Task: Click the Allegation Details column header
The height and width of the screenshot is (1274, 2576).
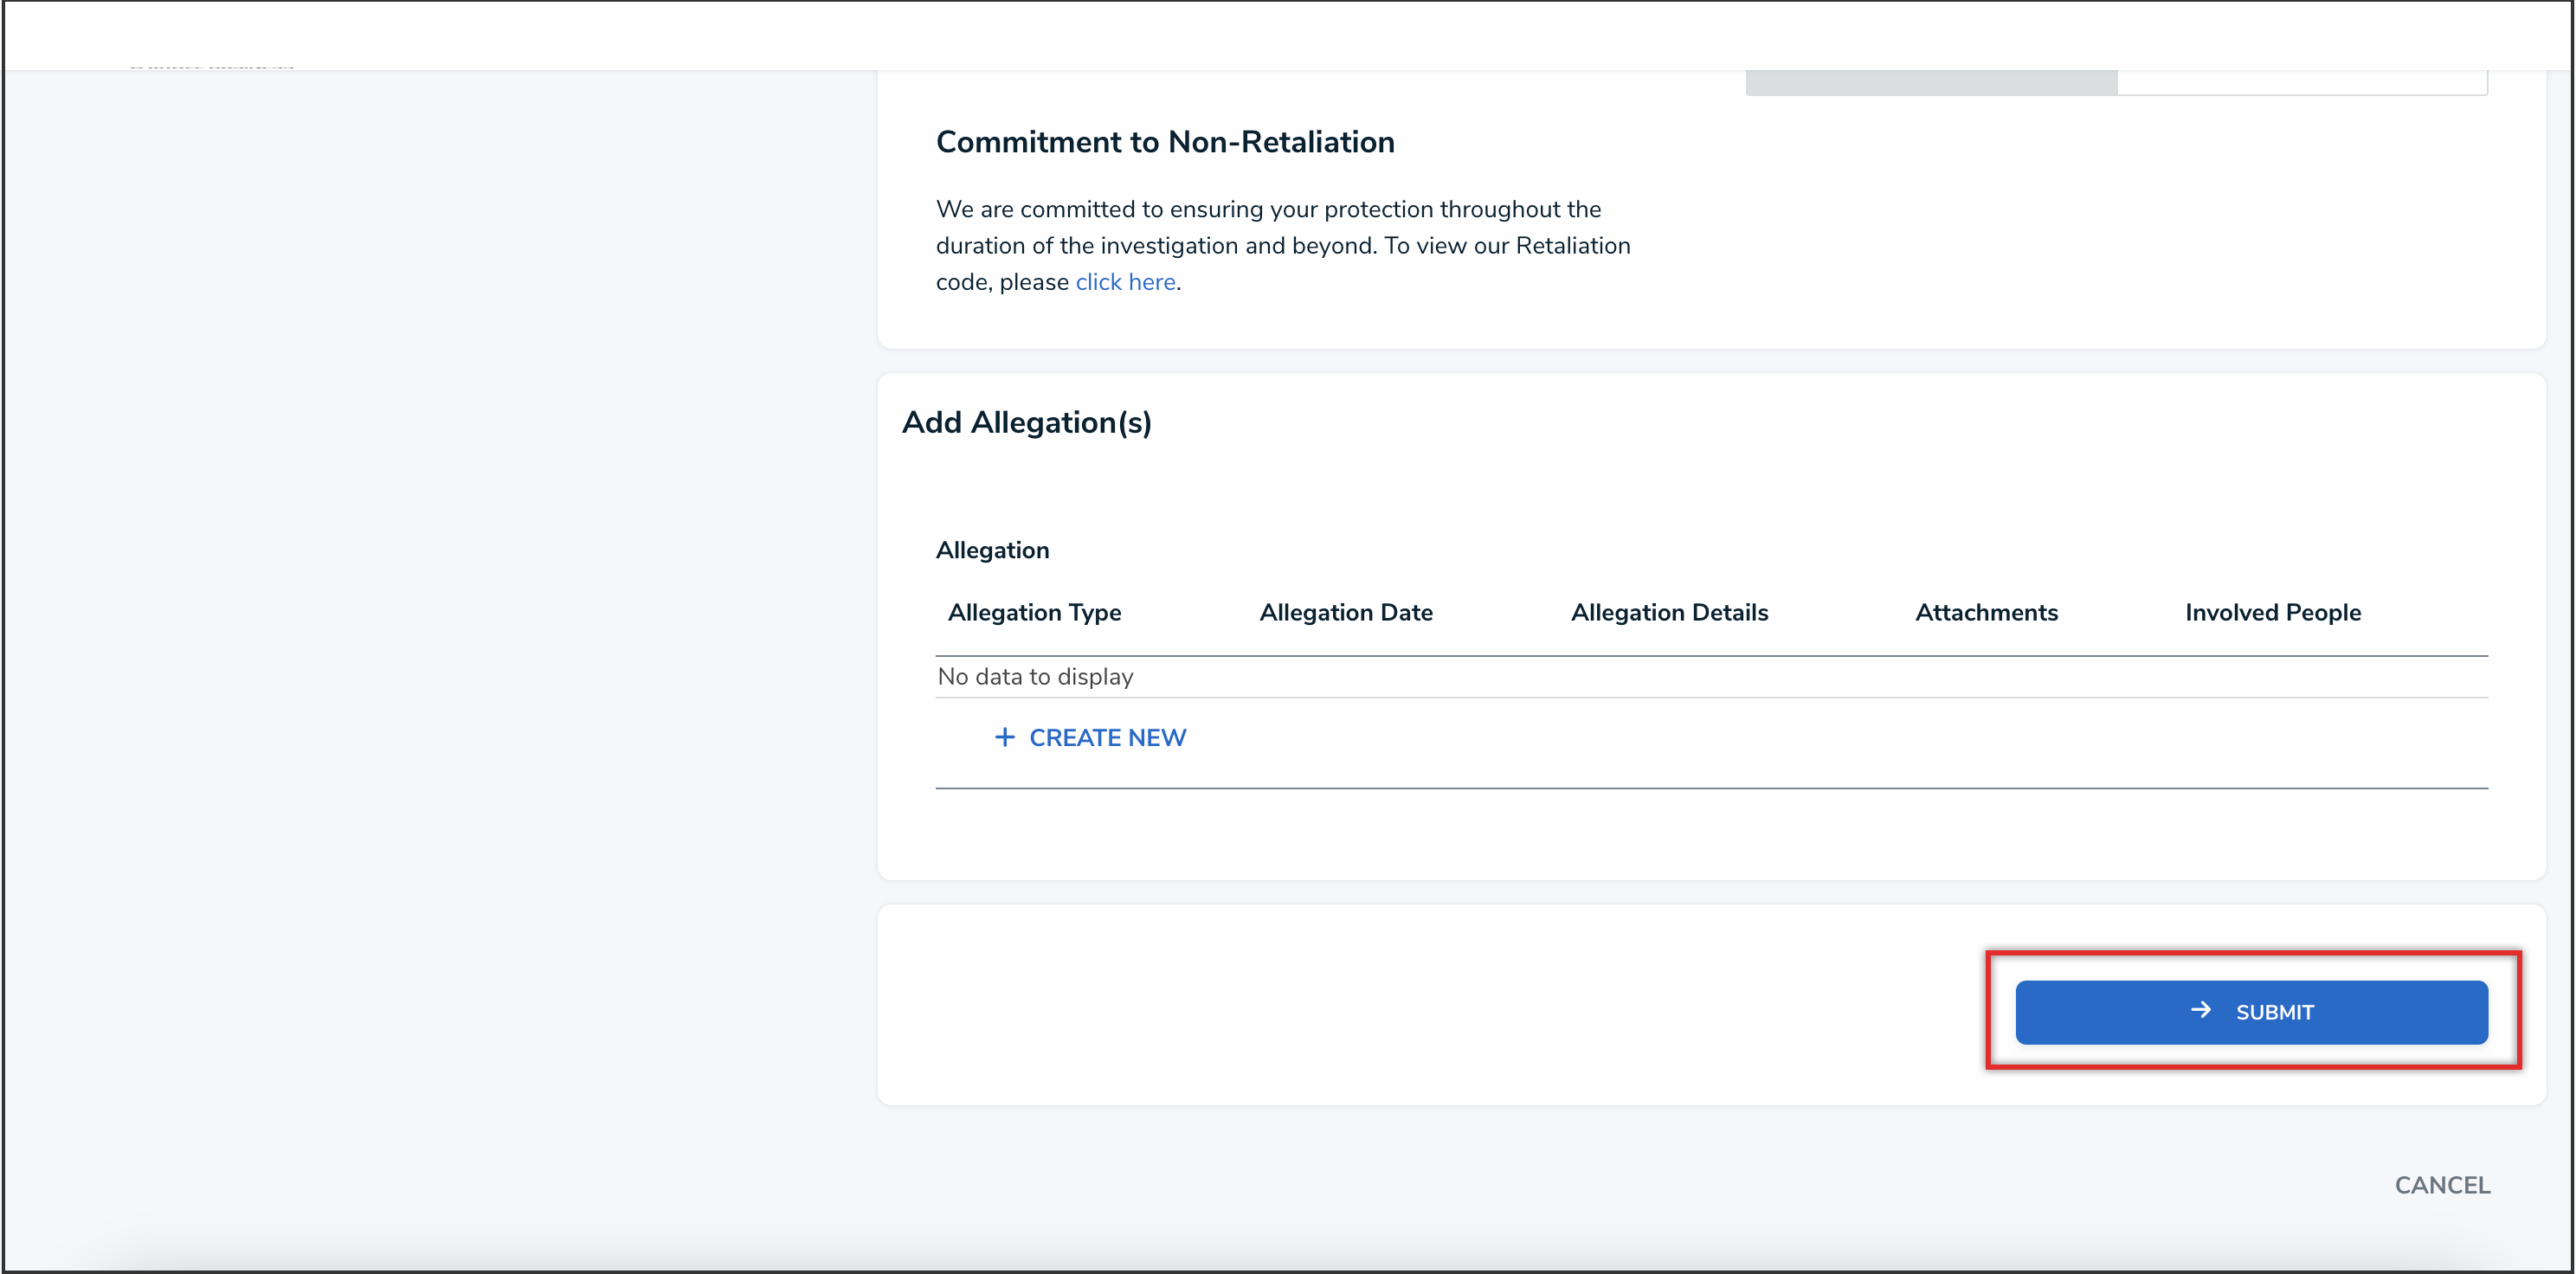Action: tap(1669, 612)
